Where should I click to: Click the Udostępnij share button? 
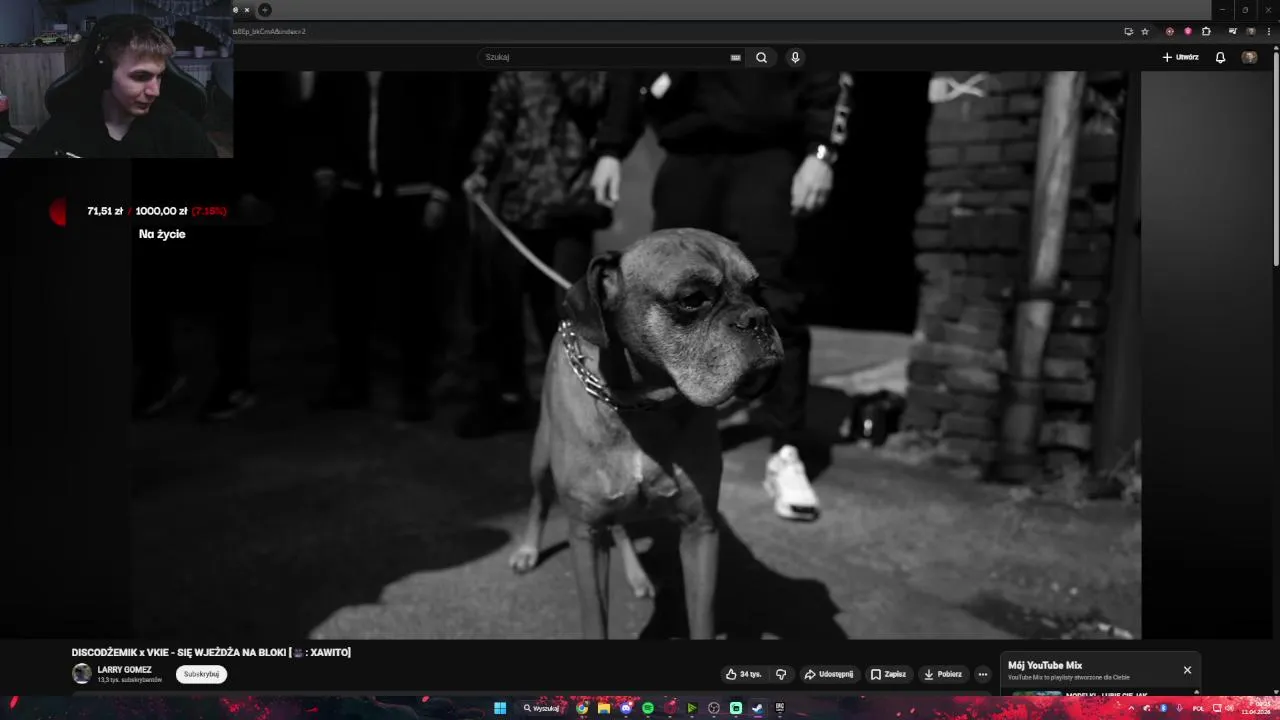click(829, 674)
